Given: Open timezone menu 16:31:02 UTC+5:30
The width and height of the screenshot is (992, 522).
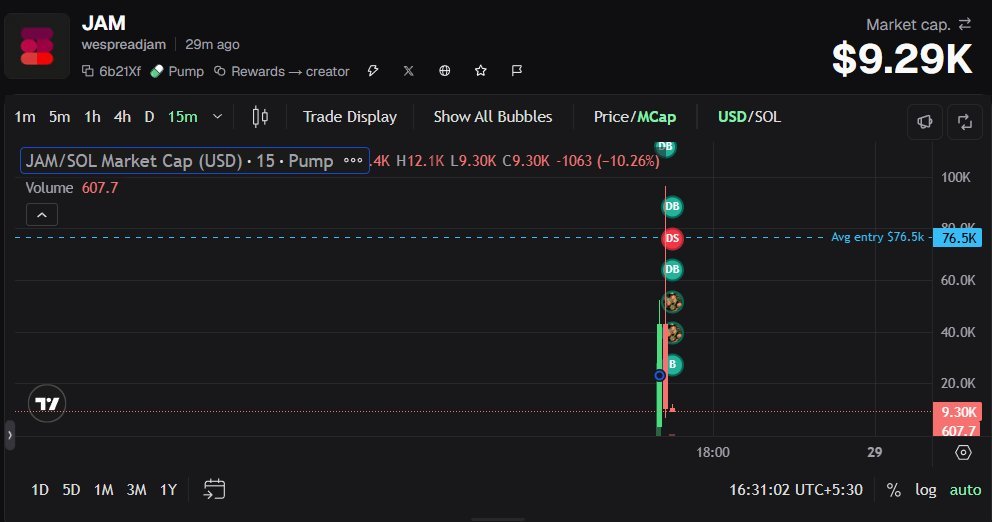Looking at the screenshot, I should coord(796,490).
